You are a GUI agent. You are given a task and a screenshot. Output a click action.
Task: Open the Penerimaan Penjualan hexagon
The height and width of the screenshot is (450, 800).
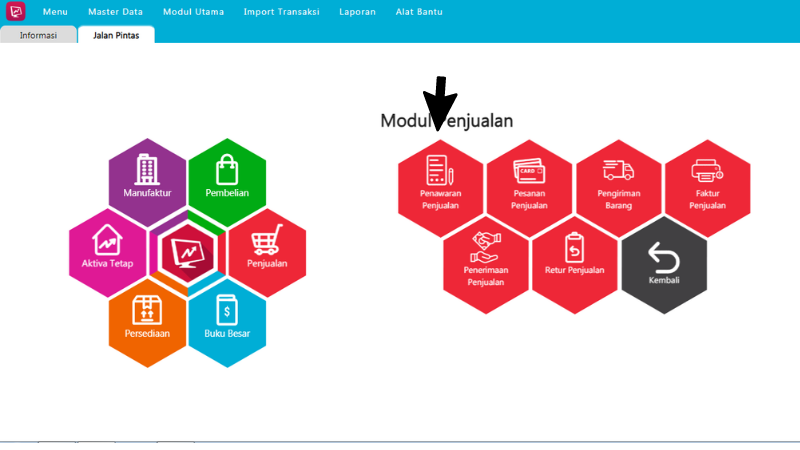point(485,263)
